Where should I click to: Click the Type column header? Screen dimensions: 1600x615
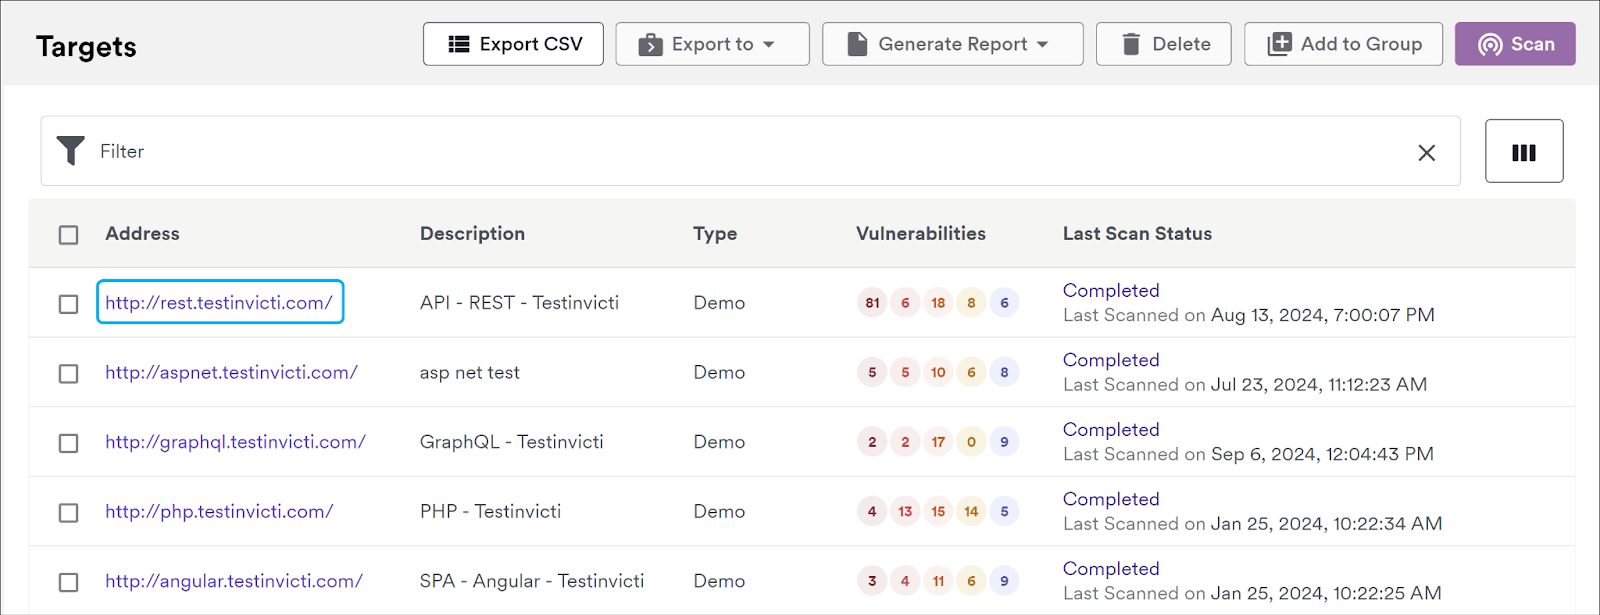(x=715, y=233)
